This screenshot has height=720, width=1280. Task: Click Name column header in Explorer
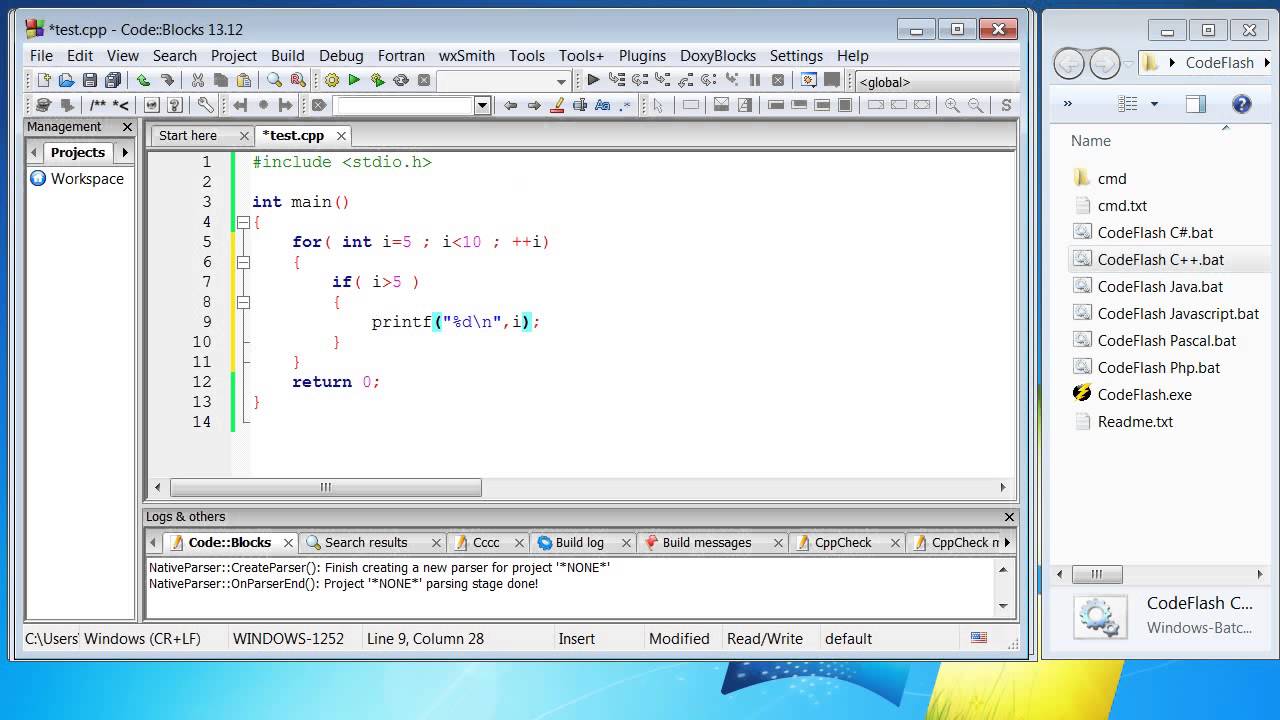(x=1091, y=141)
